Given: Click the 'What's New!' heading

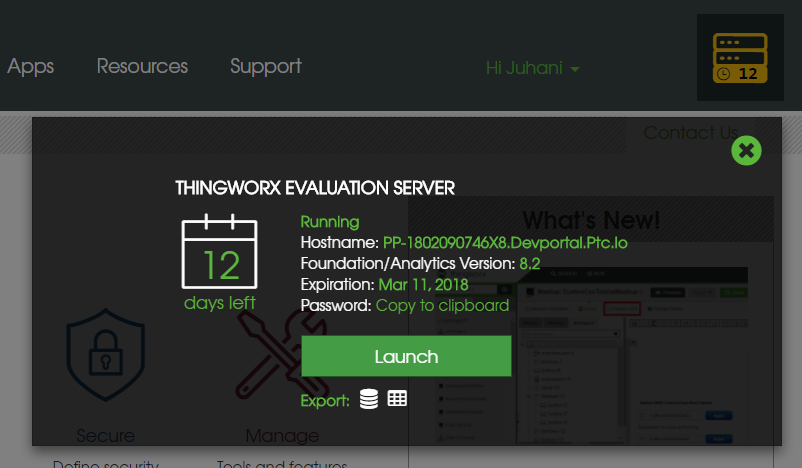Looking at the screenshot, I should coord(591,220).
